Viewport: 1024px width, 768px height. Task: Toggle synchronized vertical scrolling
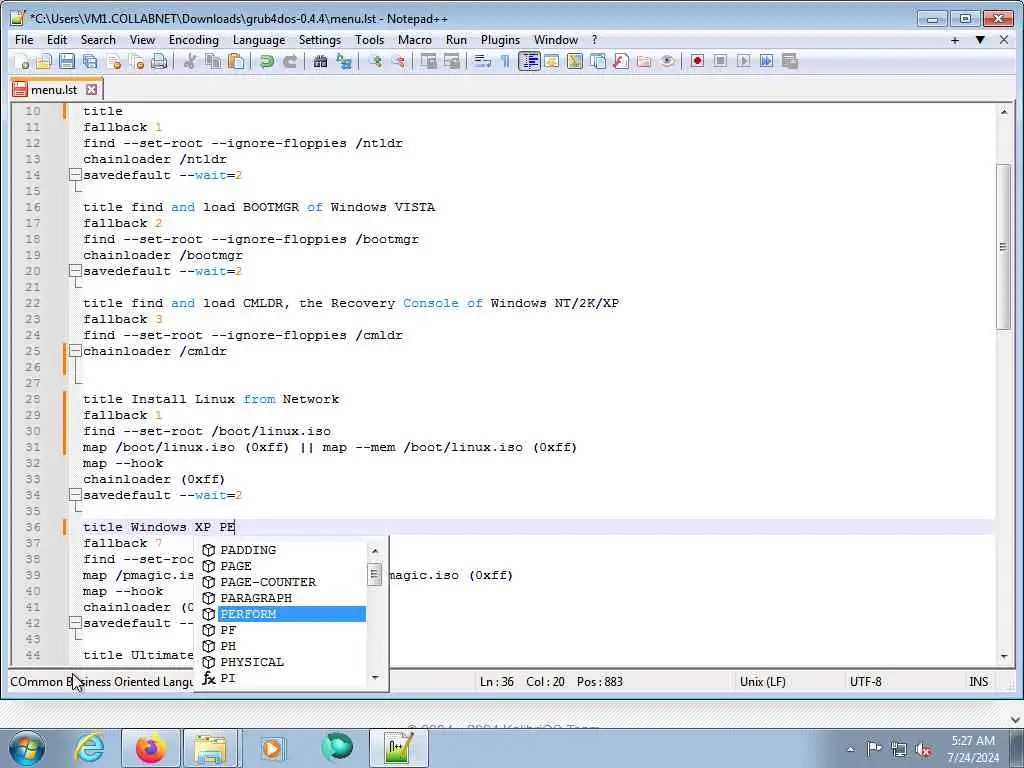428,61
